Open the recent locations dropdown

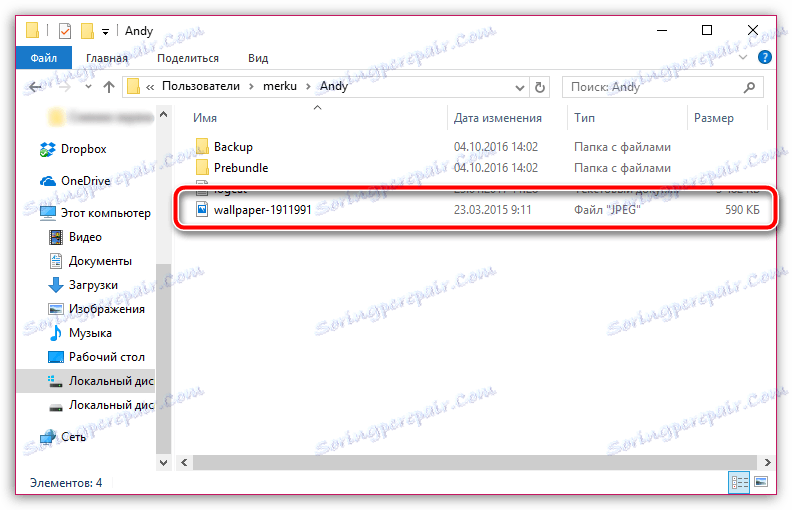click(x=88, y=87)
